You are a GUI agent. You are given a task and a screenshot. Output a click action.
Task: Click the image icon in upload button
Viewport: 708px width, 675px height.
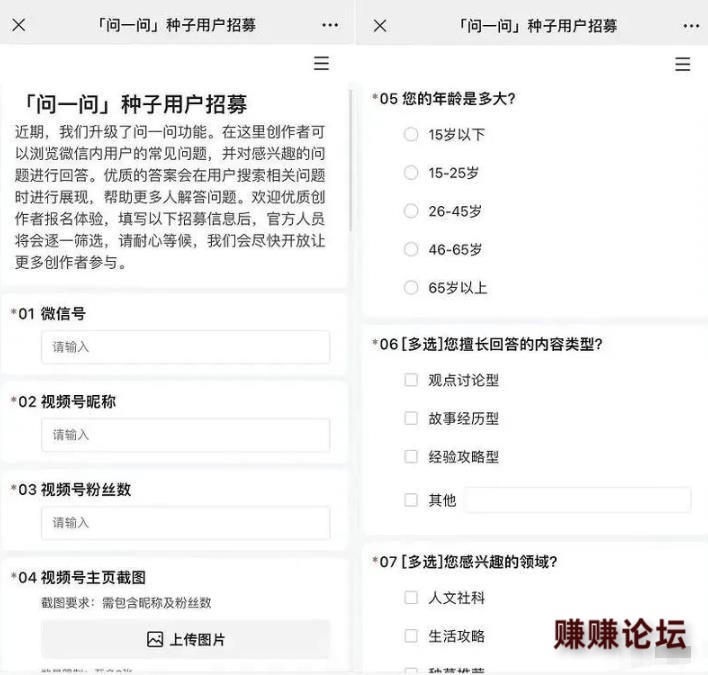155,639
